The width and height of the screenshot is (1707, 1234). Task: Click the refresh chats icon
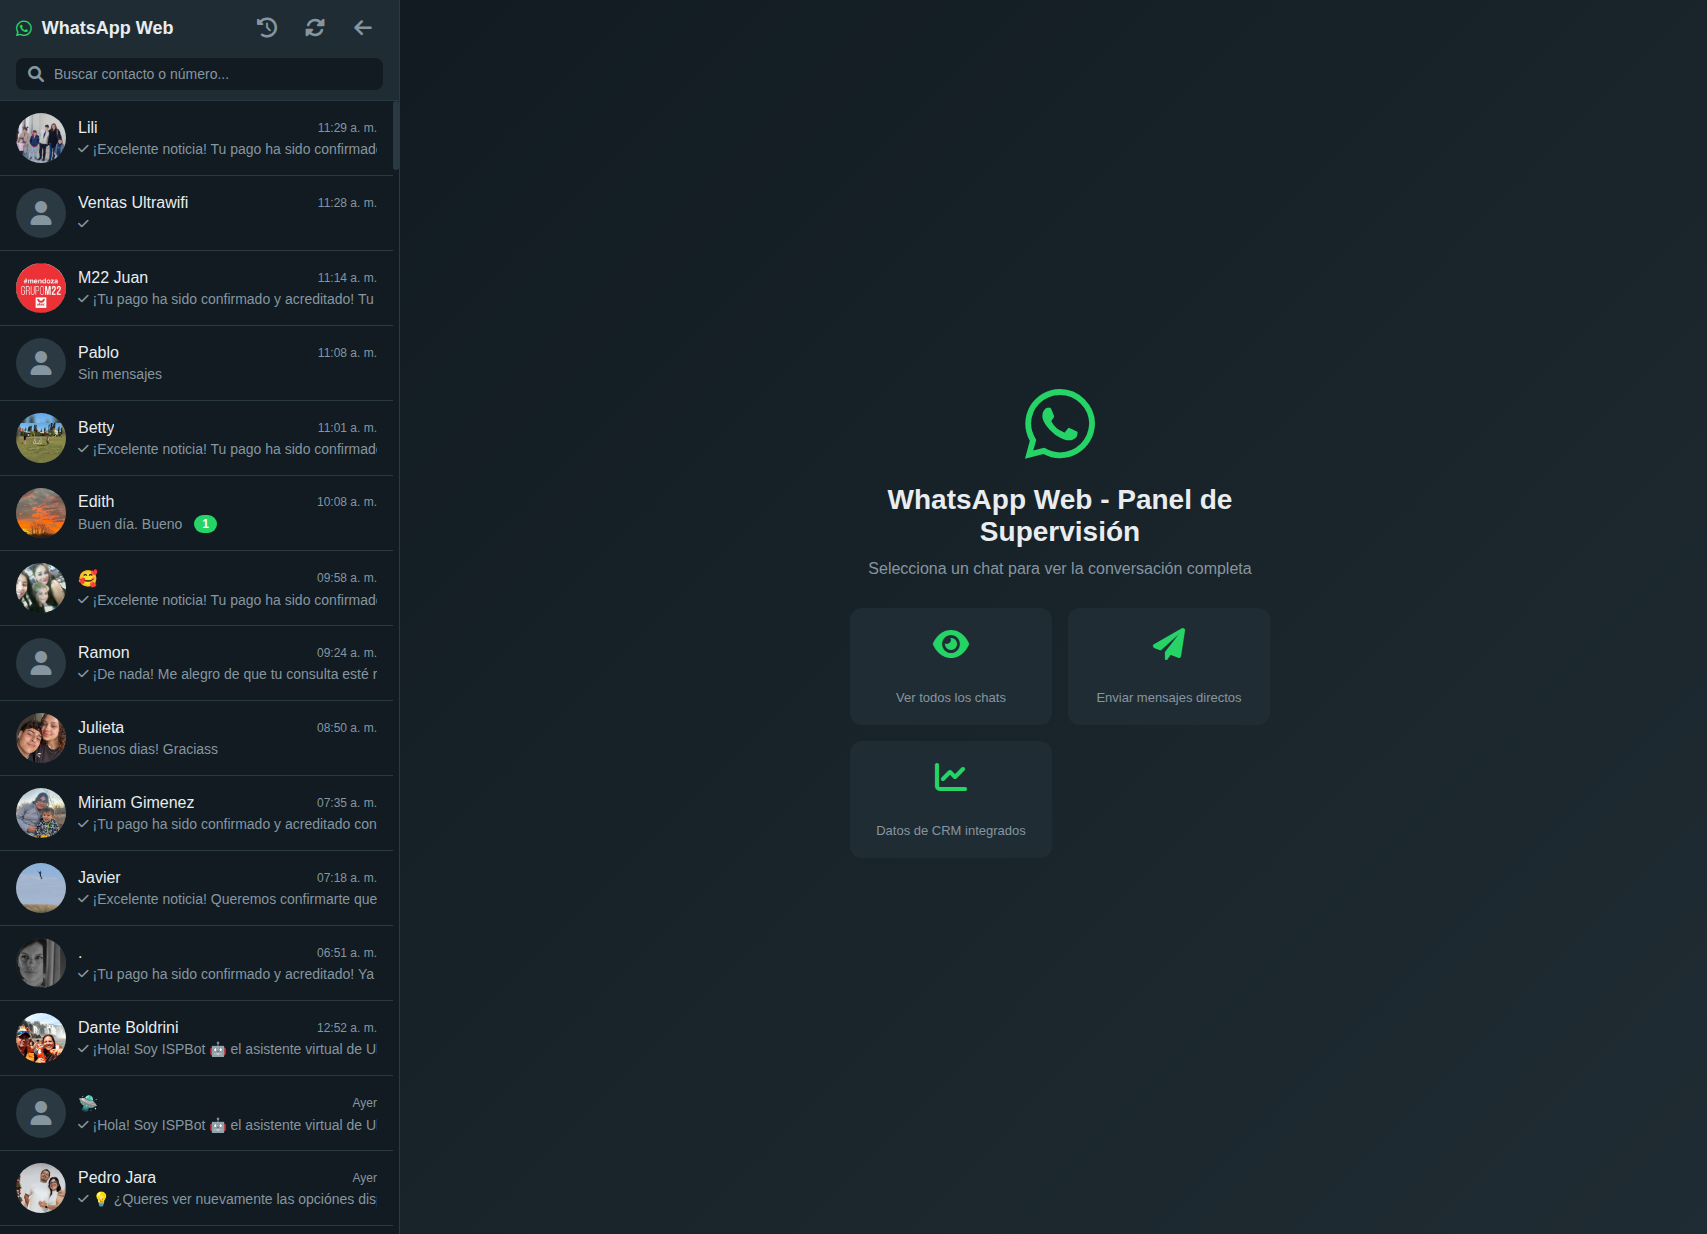(x=315, y=28)
